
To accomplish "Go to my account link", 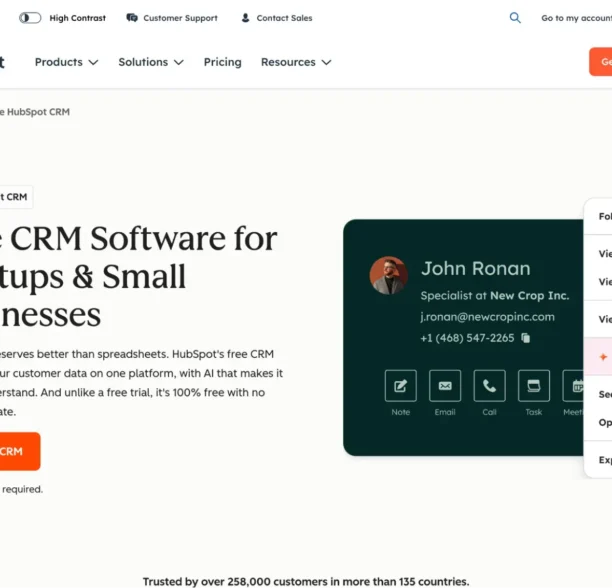I will [576, 18].
